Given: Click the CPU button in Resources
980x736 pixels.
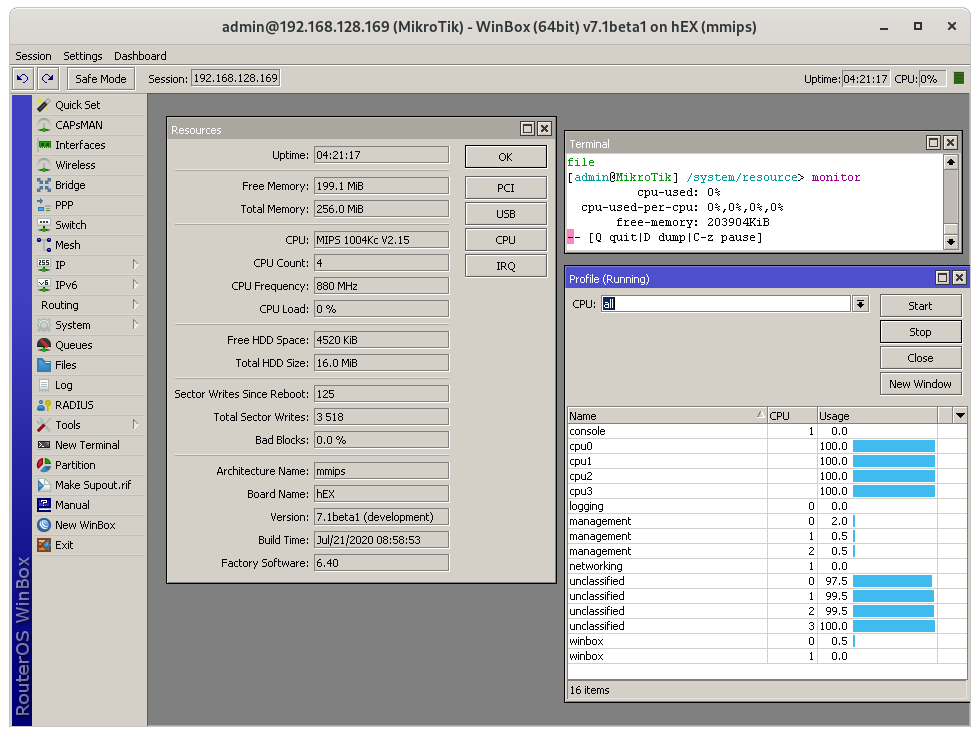Looking at the screenshot, I should click(506, 240).
